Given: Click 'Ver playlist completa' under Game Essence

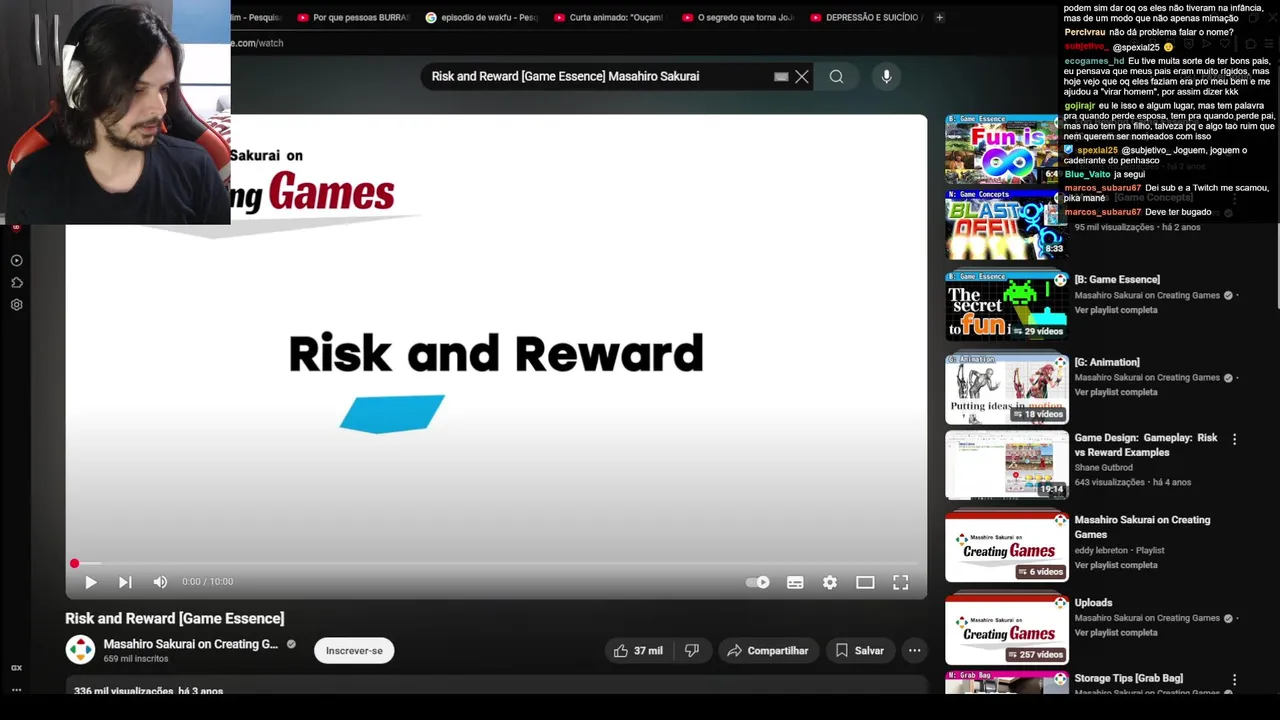Looking at the screenshot, I should click(1116, 310).
